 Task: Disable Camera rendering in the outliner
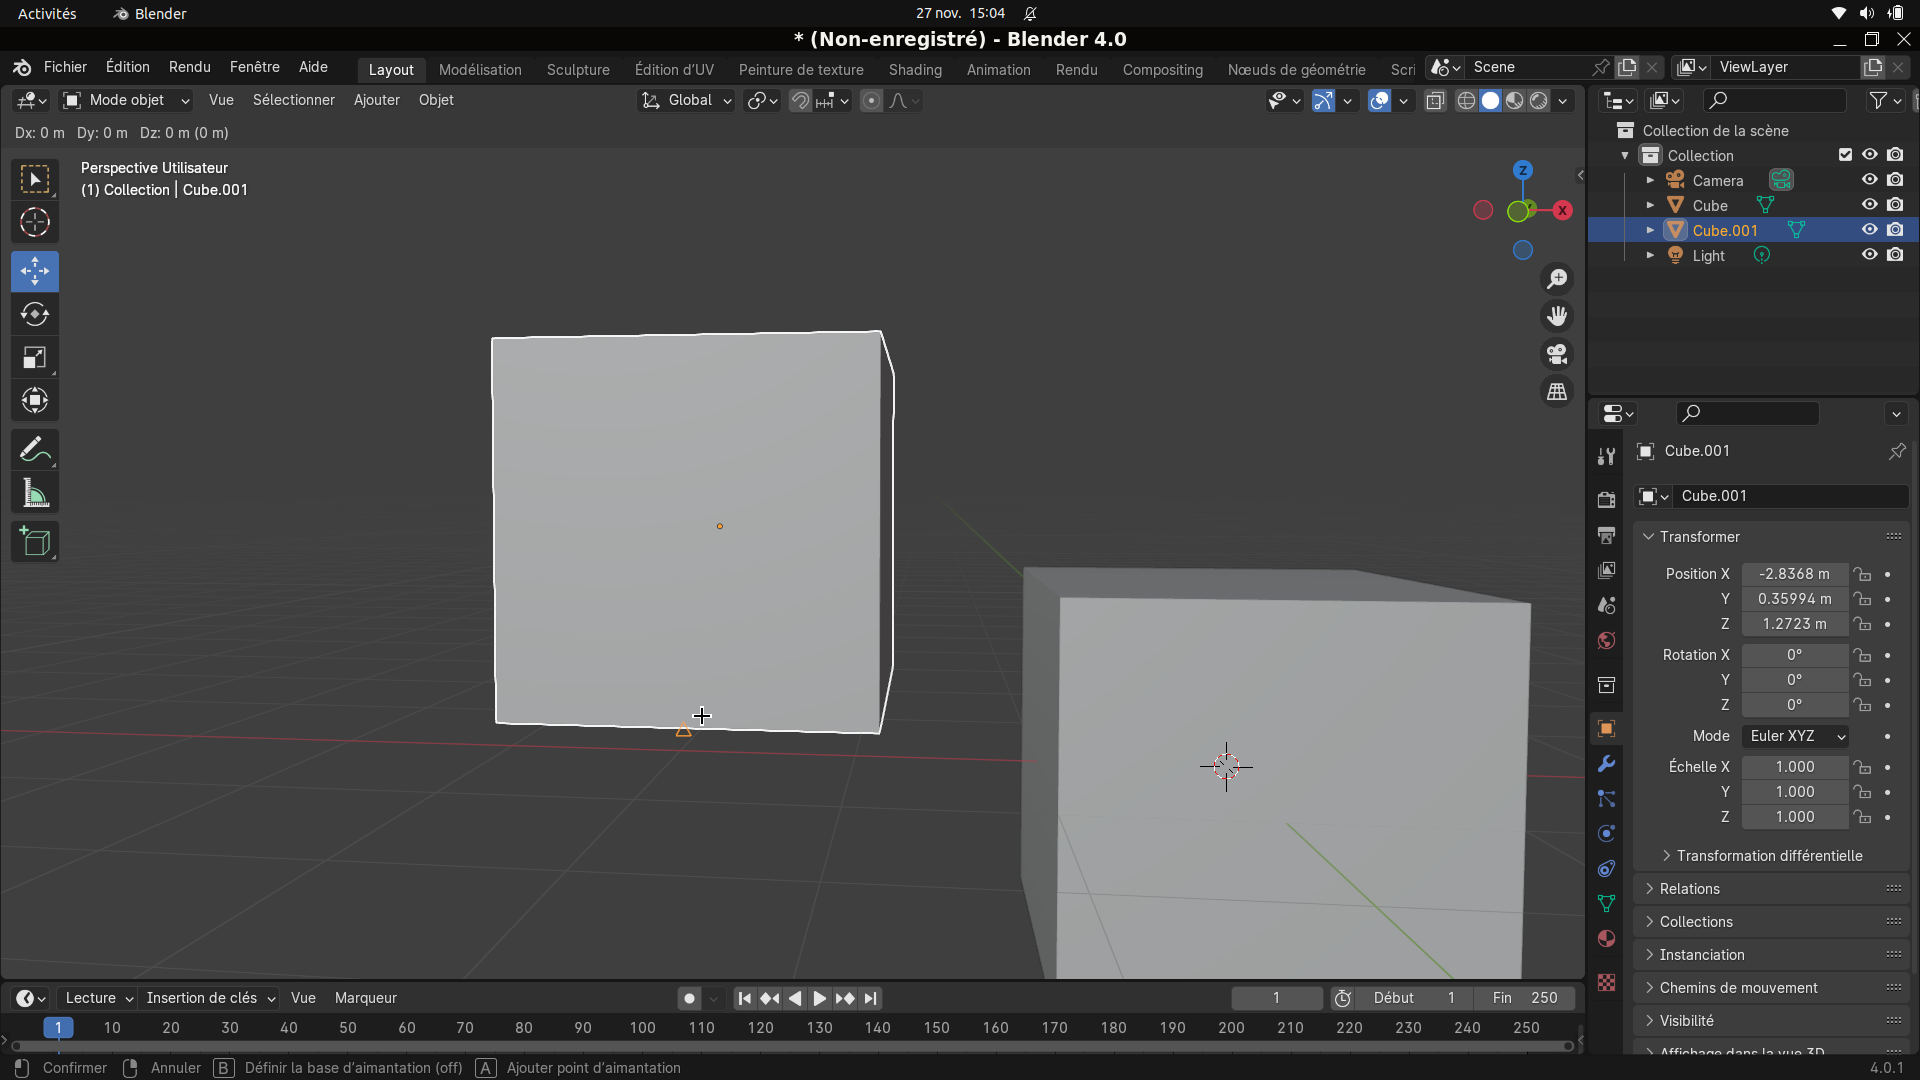tap(1895, 180)
